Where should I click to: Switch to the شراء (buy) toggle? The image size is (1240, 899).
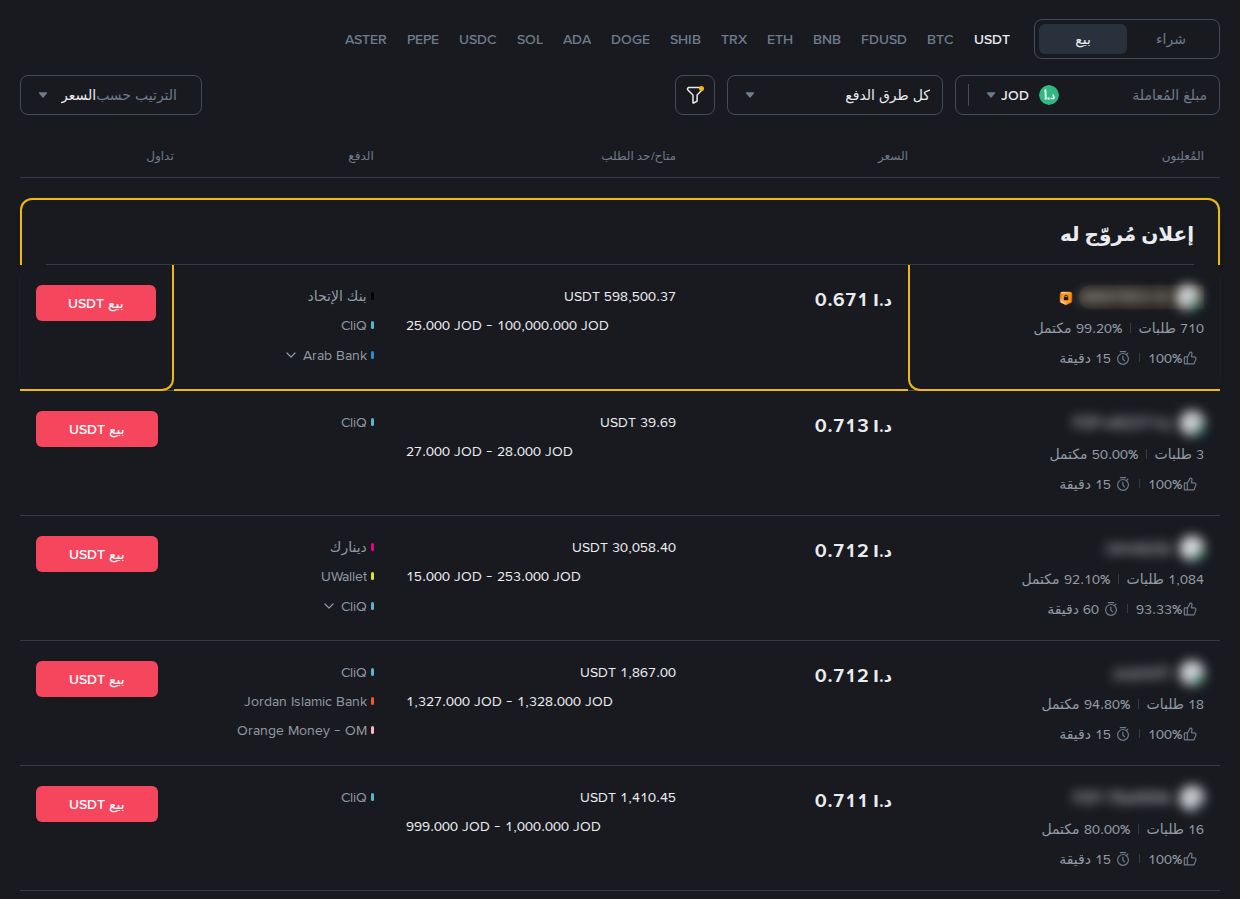[x=1170, y=39]
